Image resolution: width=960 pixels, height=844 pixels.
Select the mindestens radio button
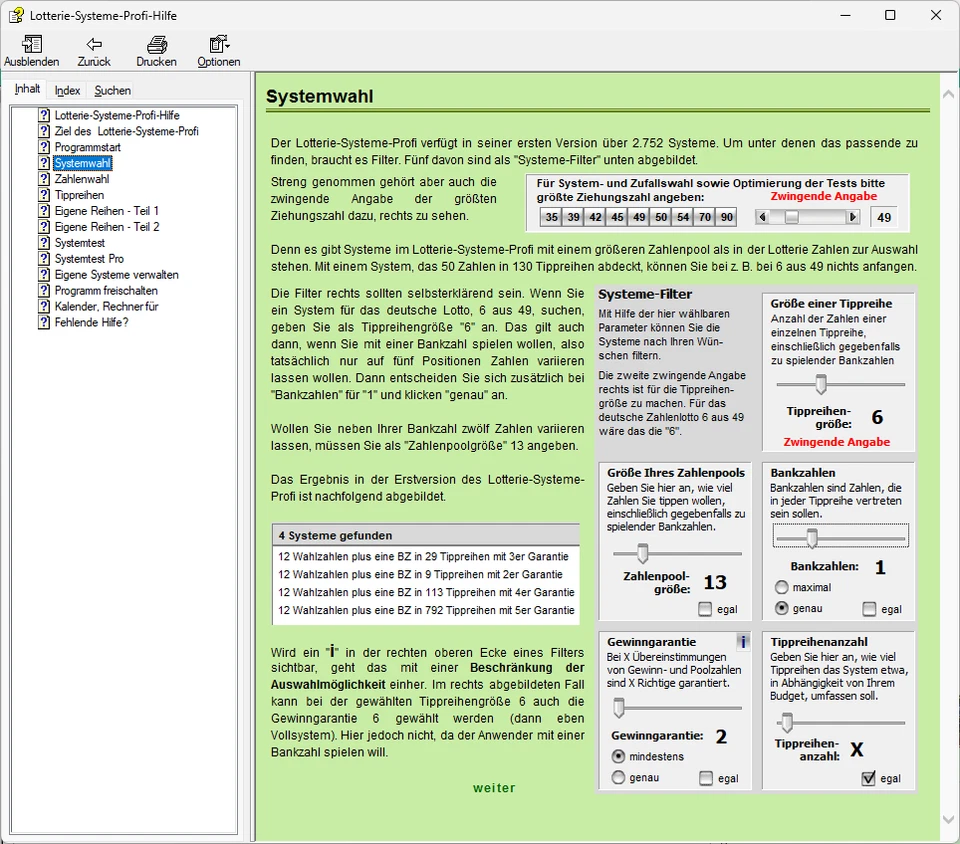[x=619, y=756]
